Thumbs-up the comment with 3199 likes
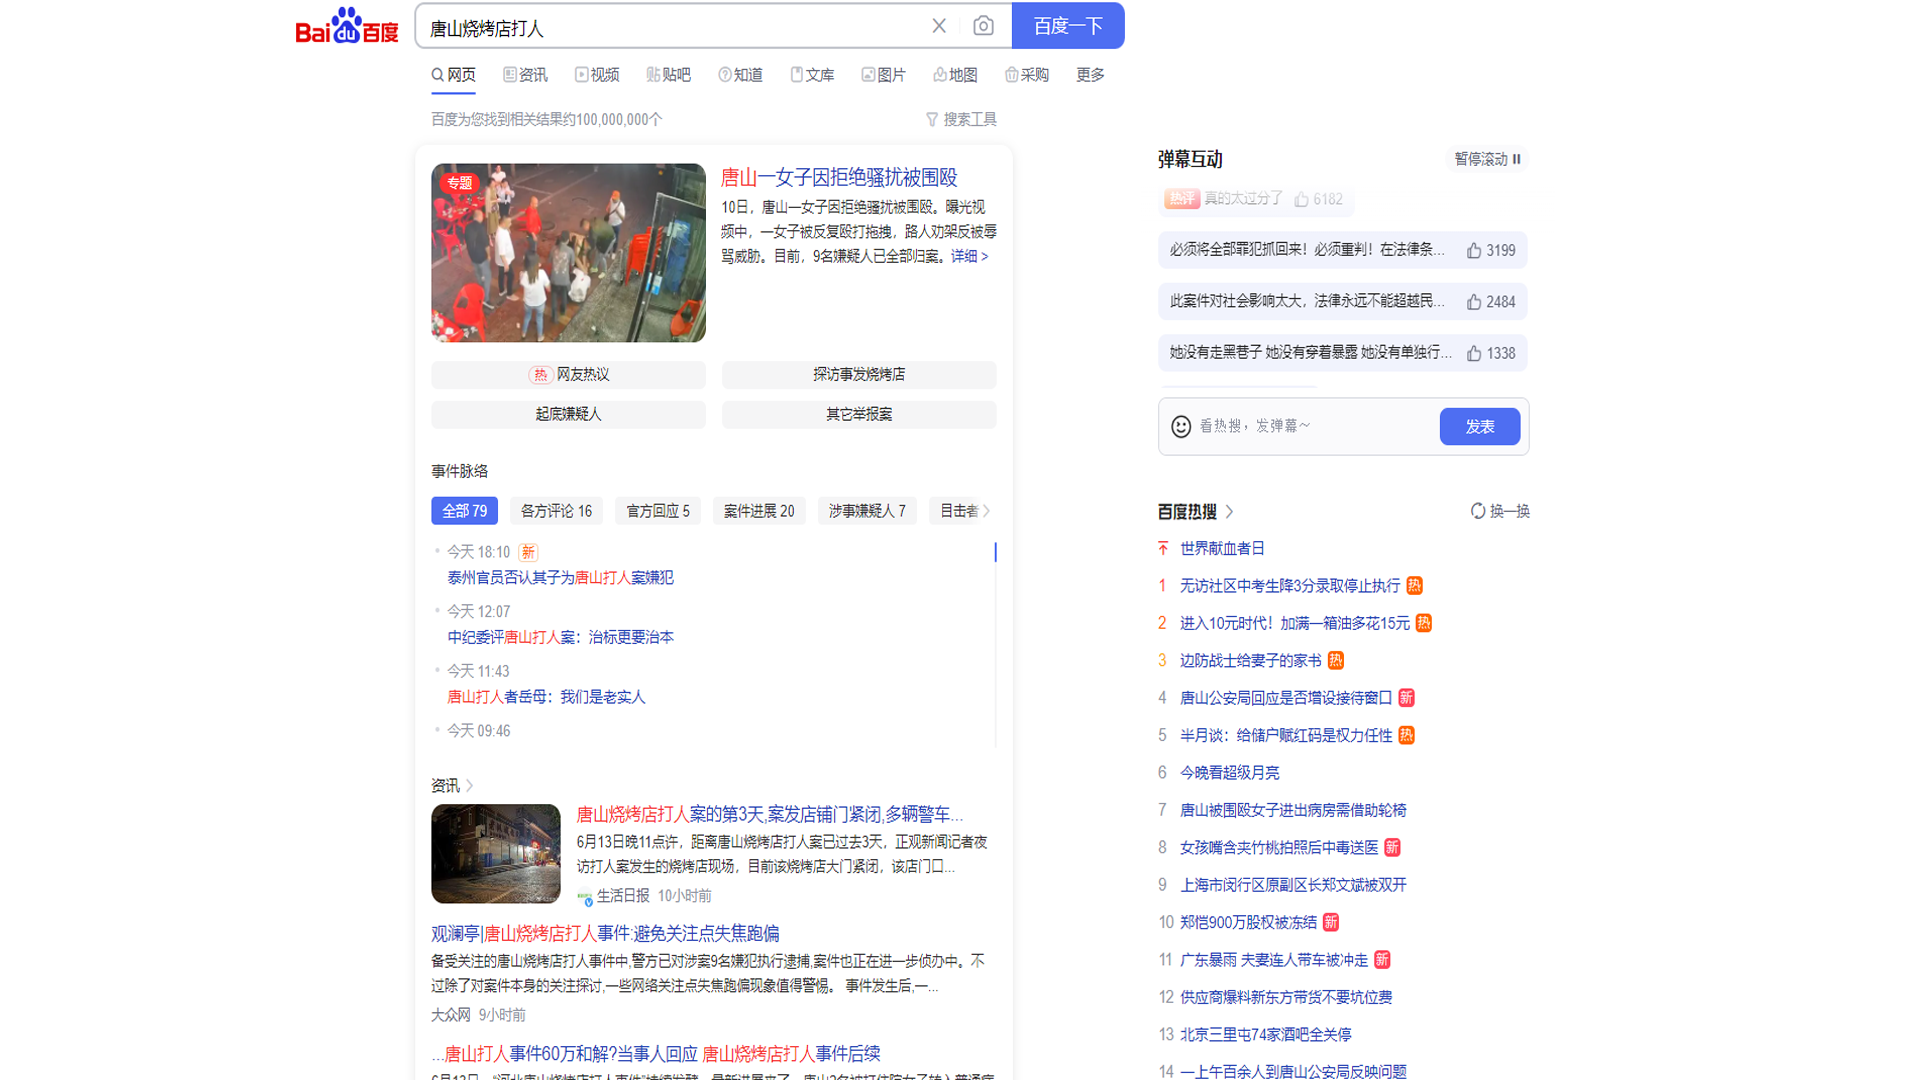 1472,251
